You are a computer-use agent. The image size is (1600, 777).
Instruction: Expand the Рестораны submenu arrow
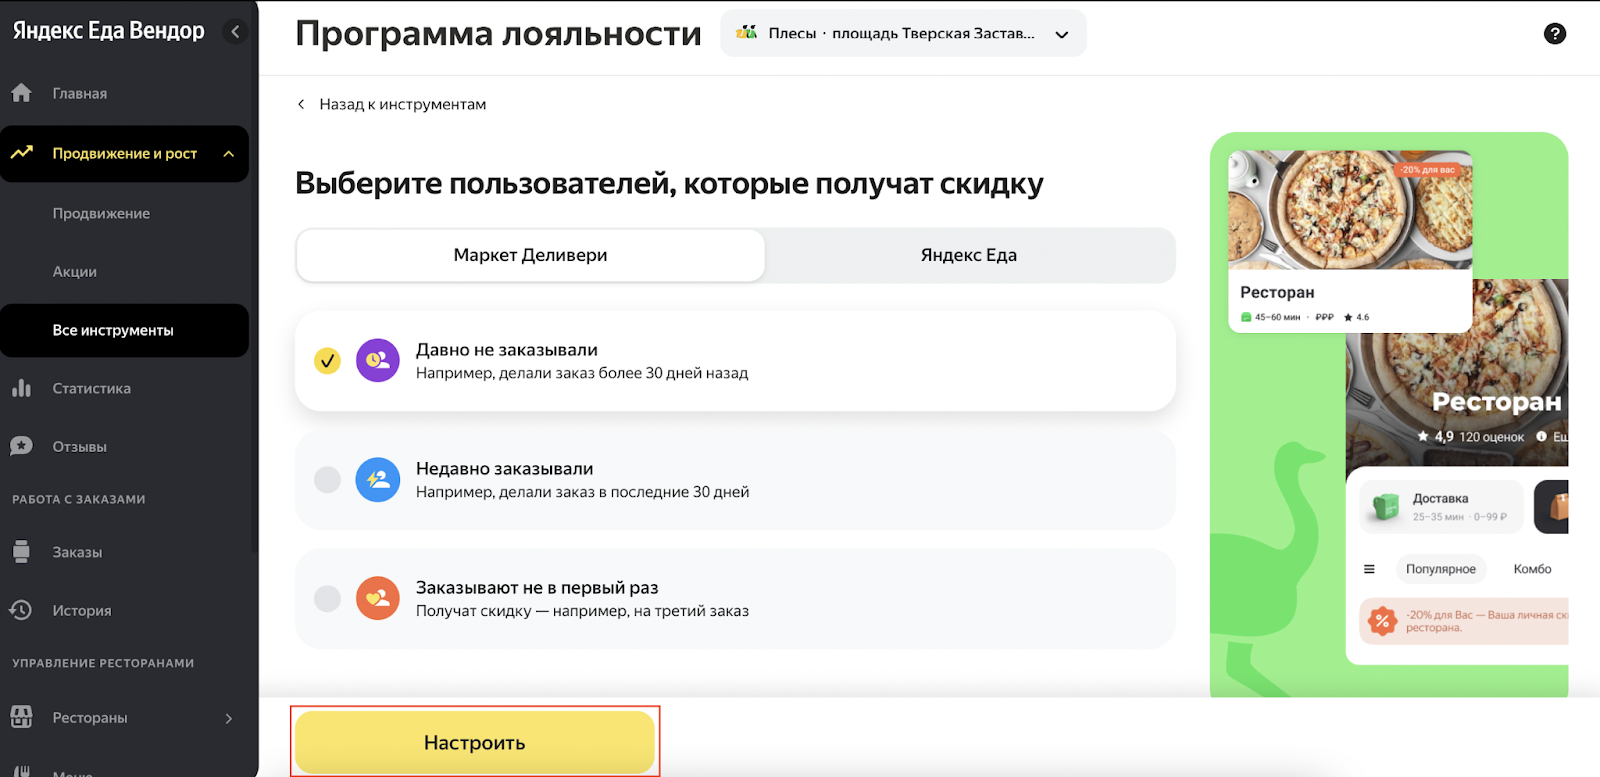point(229,718)
